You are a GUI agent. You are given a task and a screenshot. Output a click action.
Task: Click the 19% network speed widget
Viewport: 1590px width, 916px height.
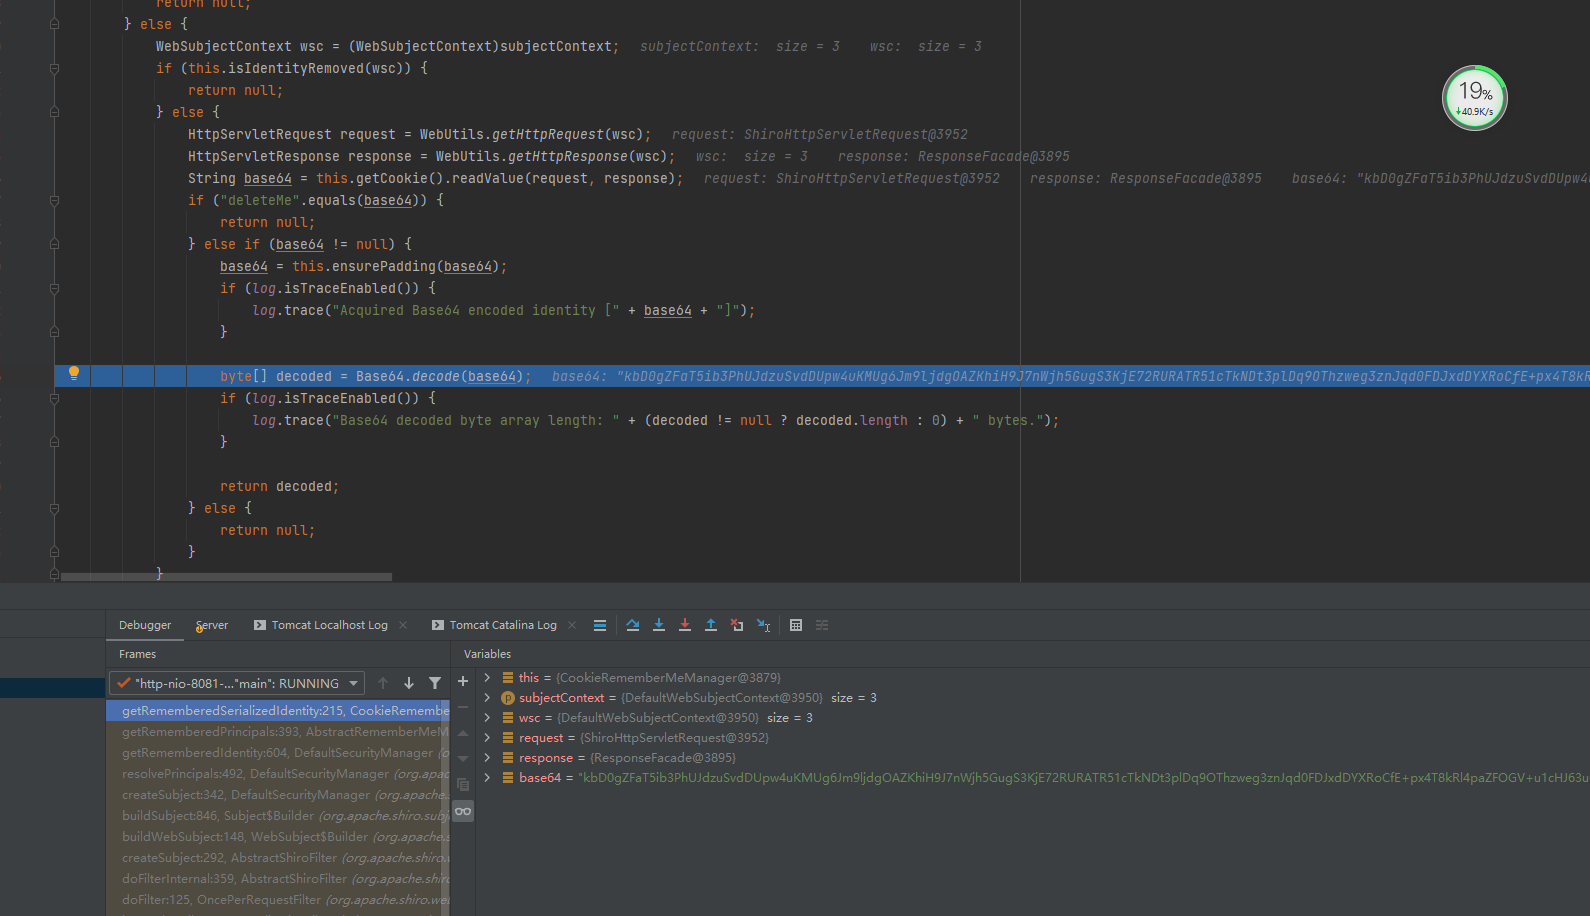(1474, 98)
